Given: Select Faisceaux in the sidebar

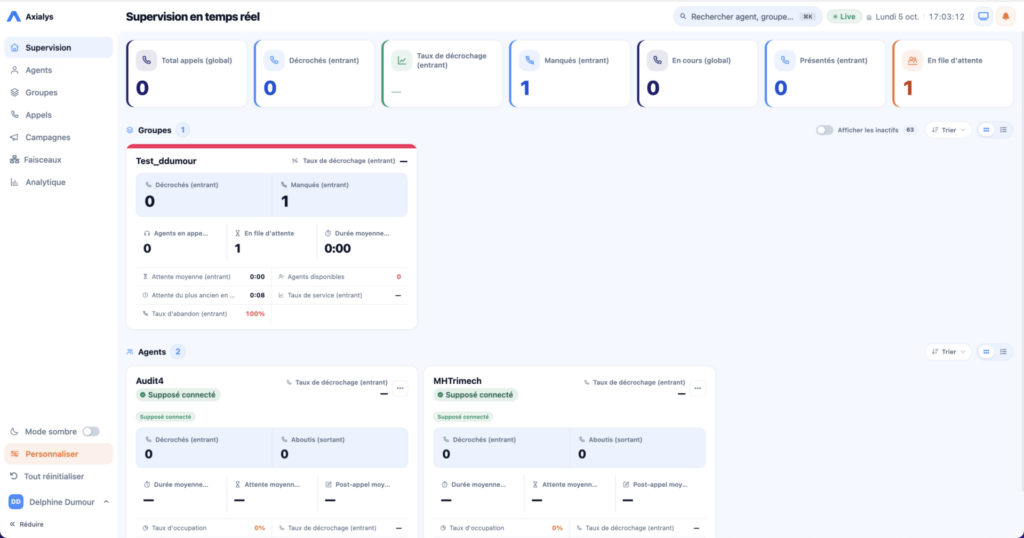Looking at the screenshot, I should click(58, 160).
